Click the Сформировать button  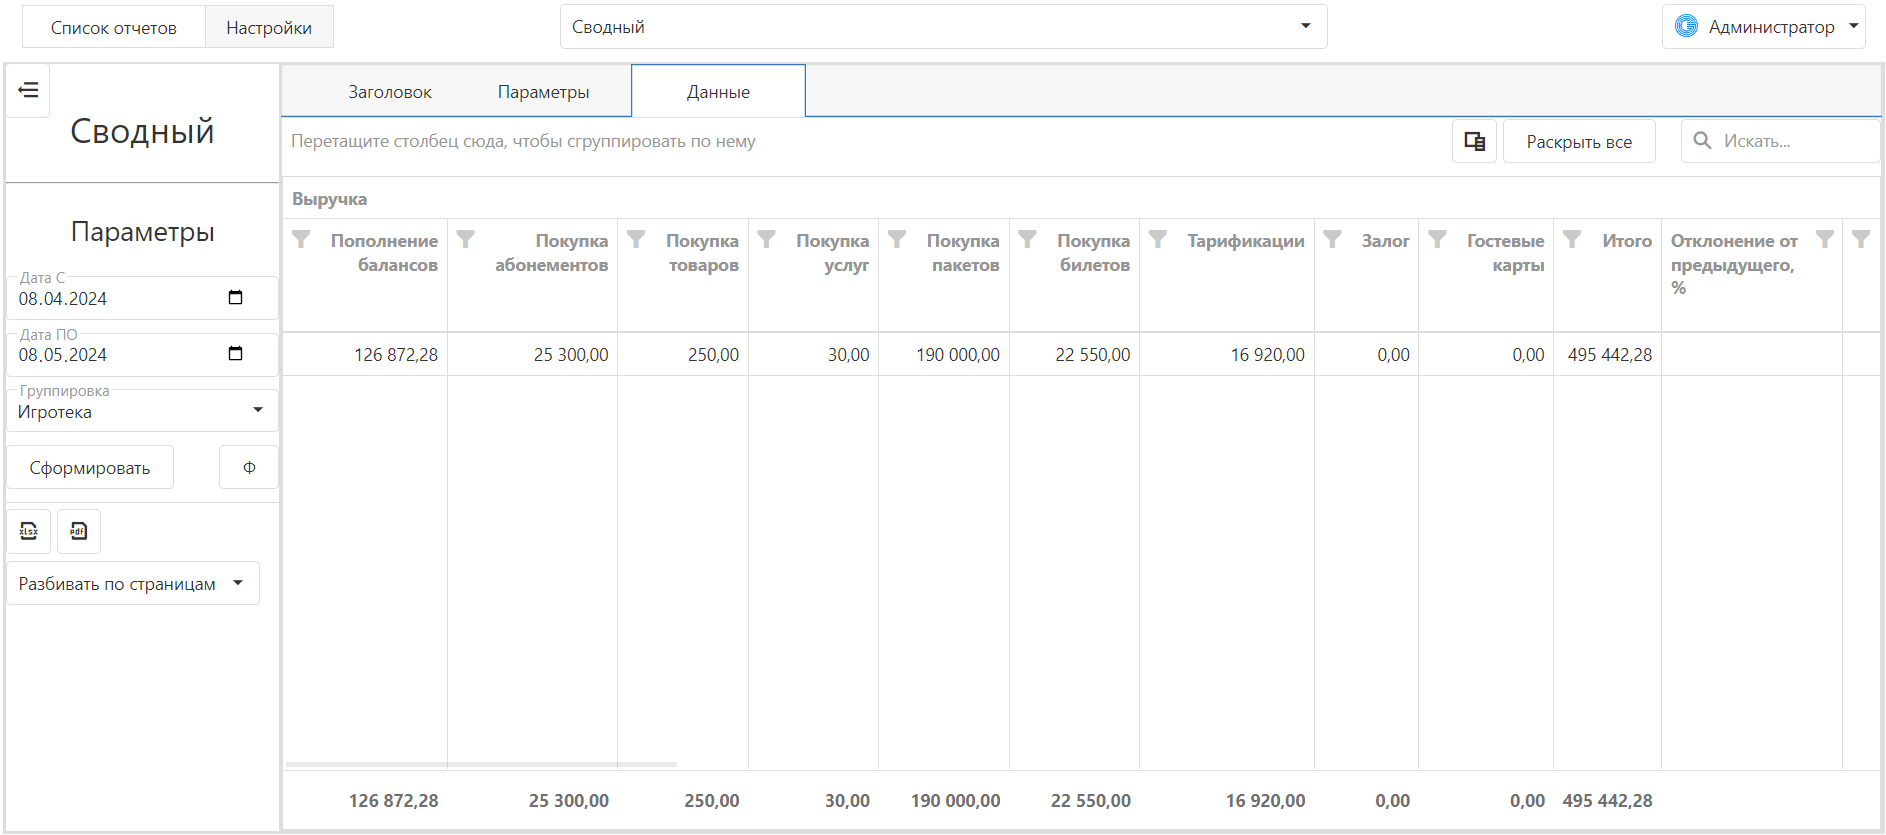point(90,467)
